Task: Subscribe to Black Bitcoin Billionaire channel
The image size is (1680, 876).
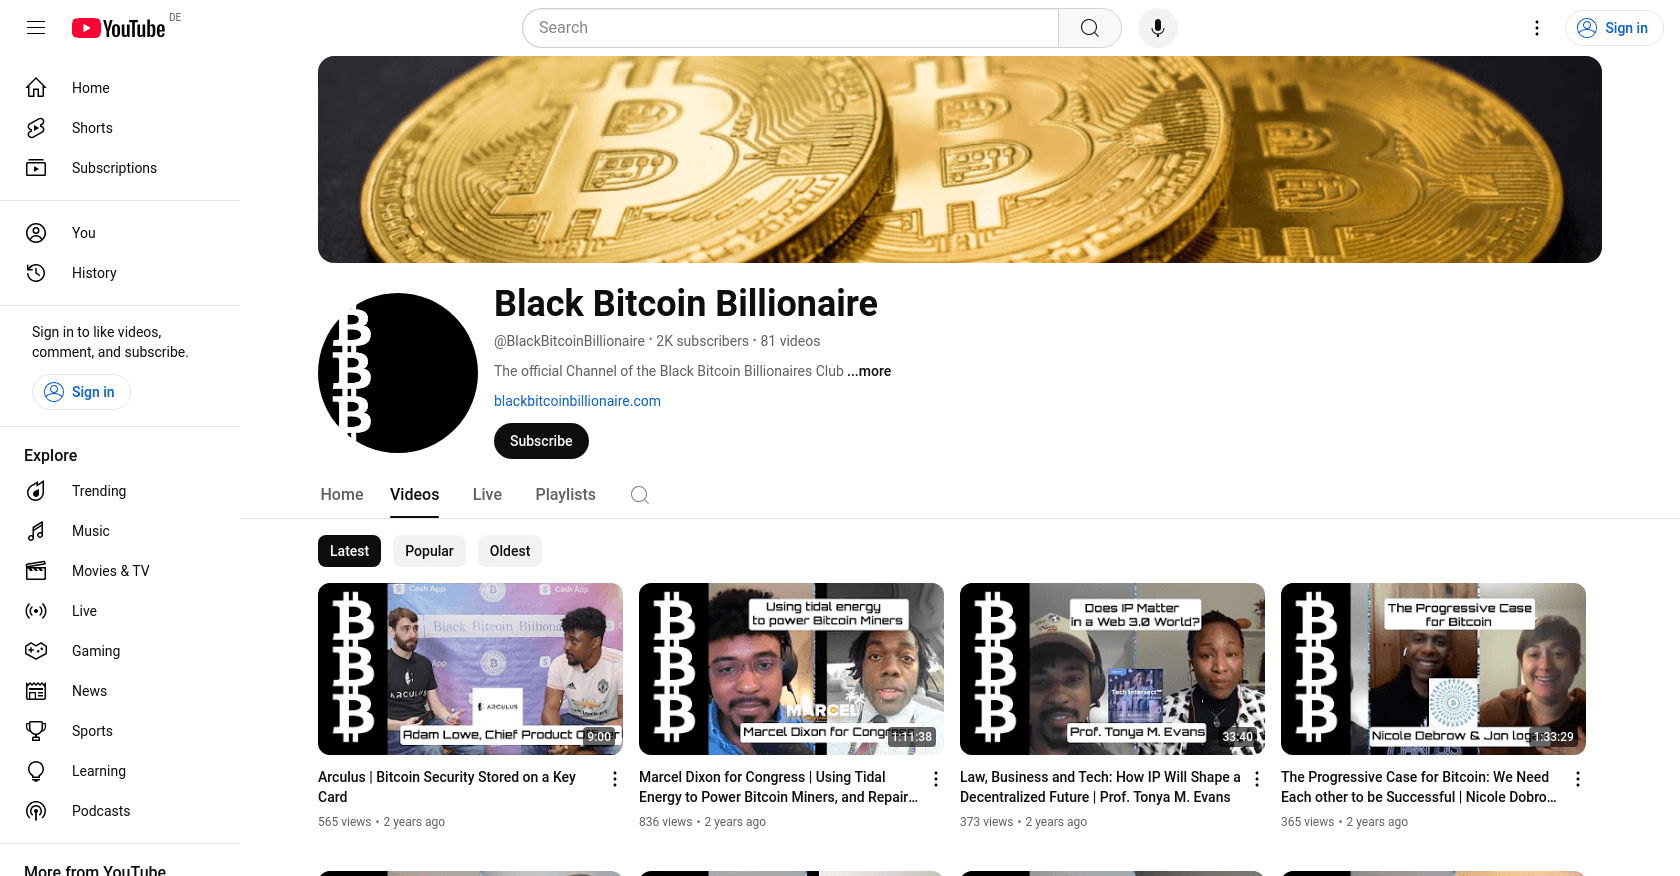Action: 541,441
